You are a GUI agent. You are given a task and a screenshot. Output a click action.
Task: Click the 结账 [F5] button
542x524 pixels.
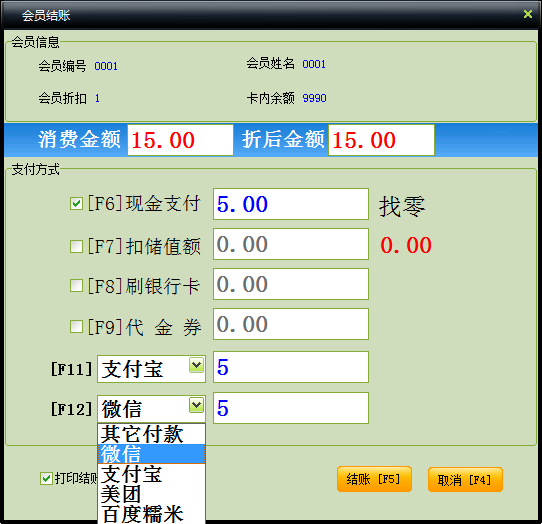click(374, 479)
